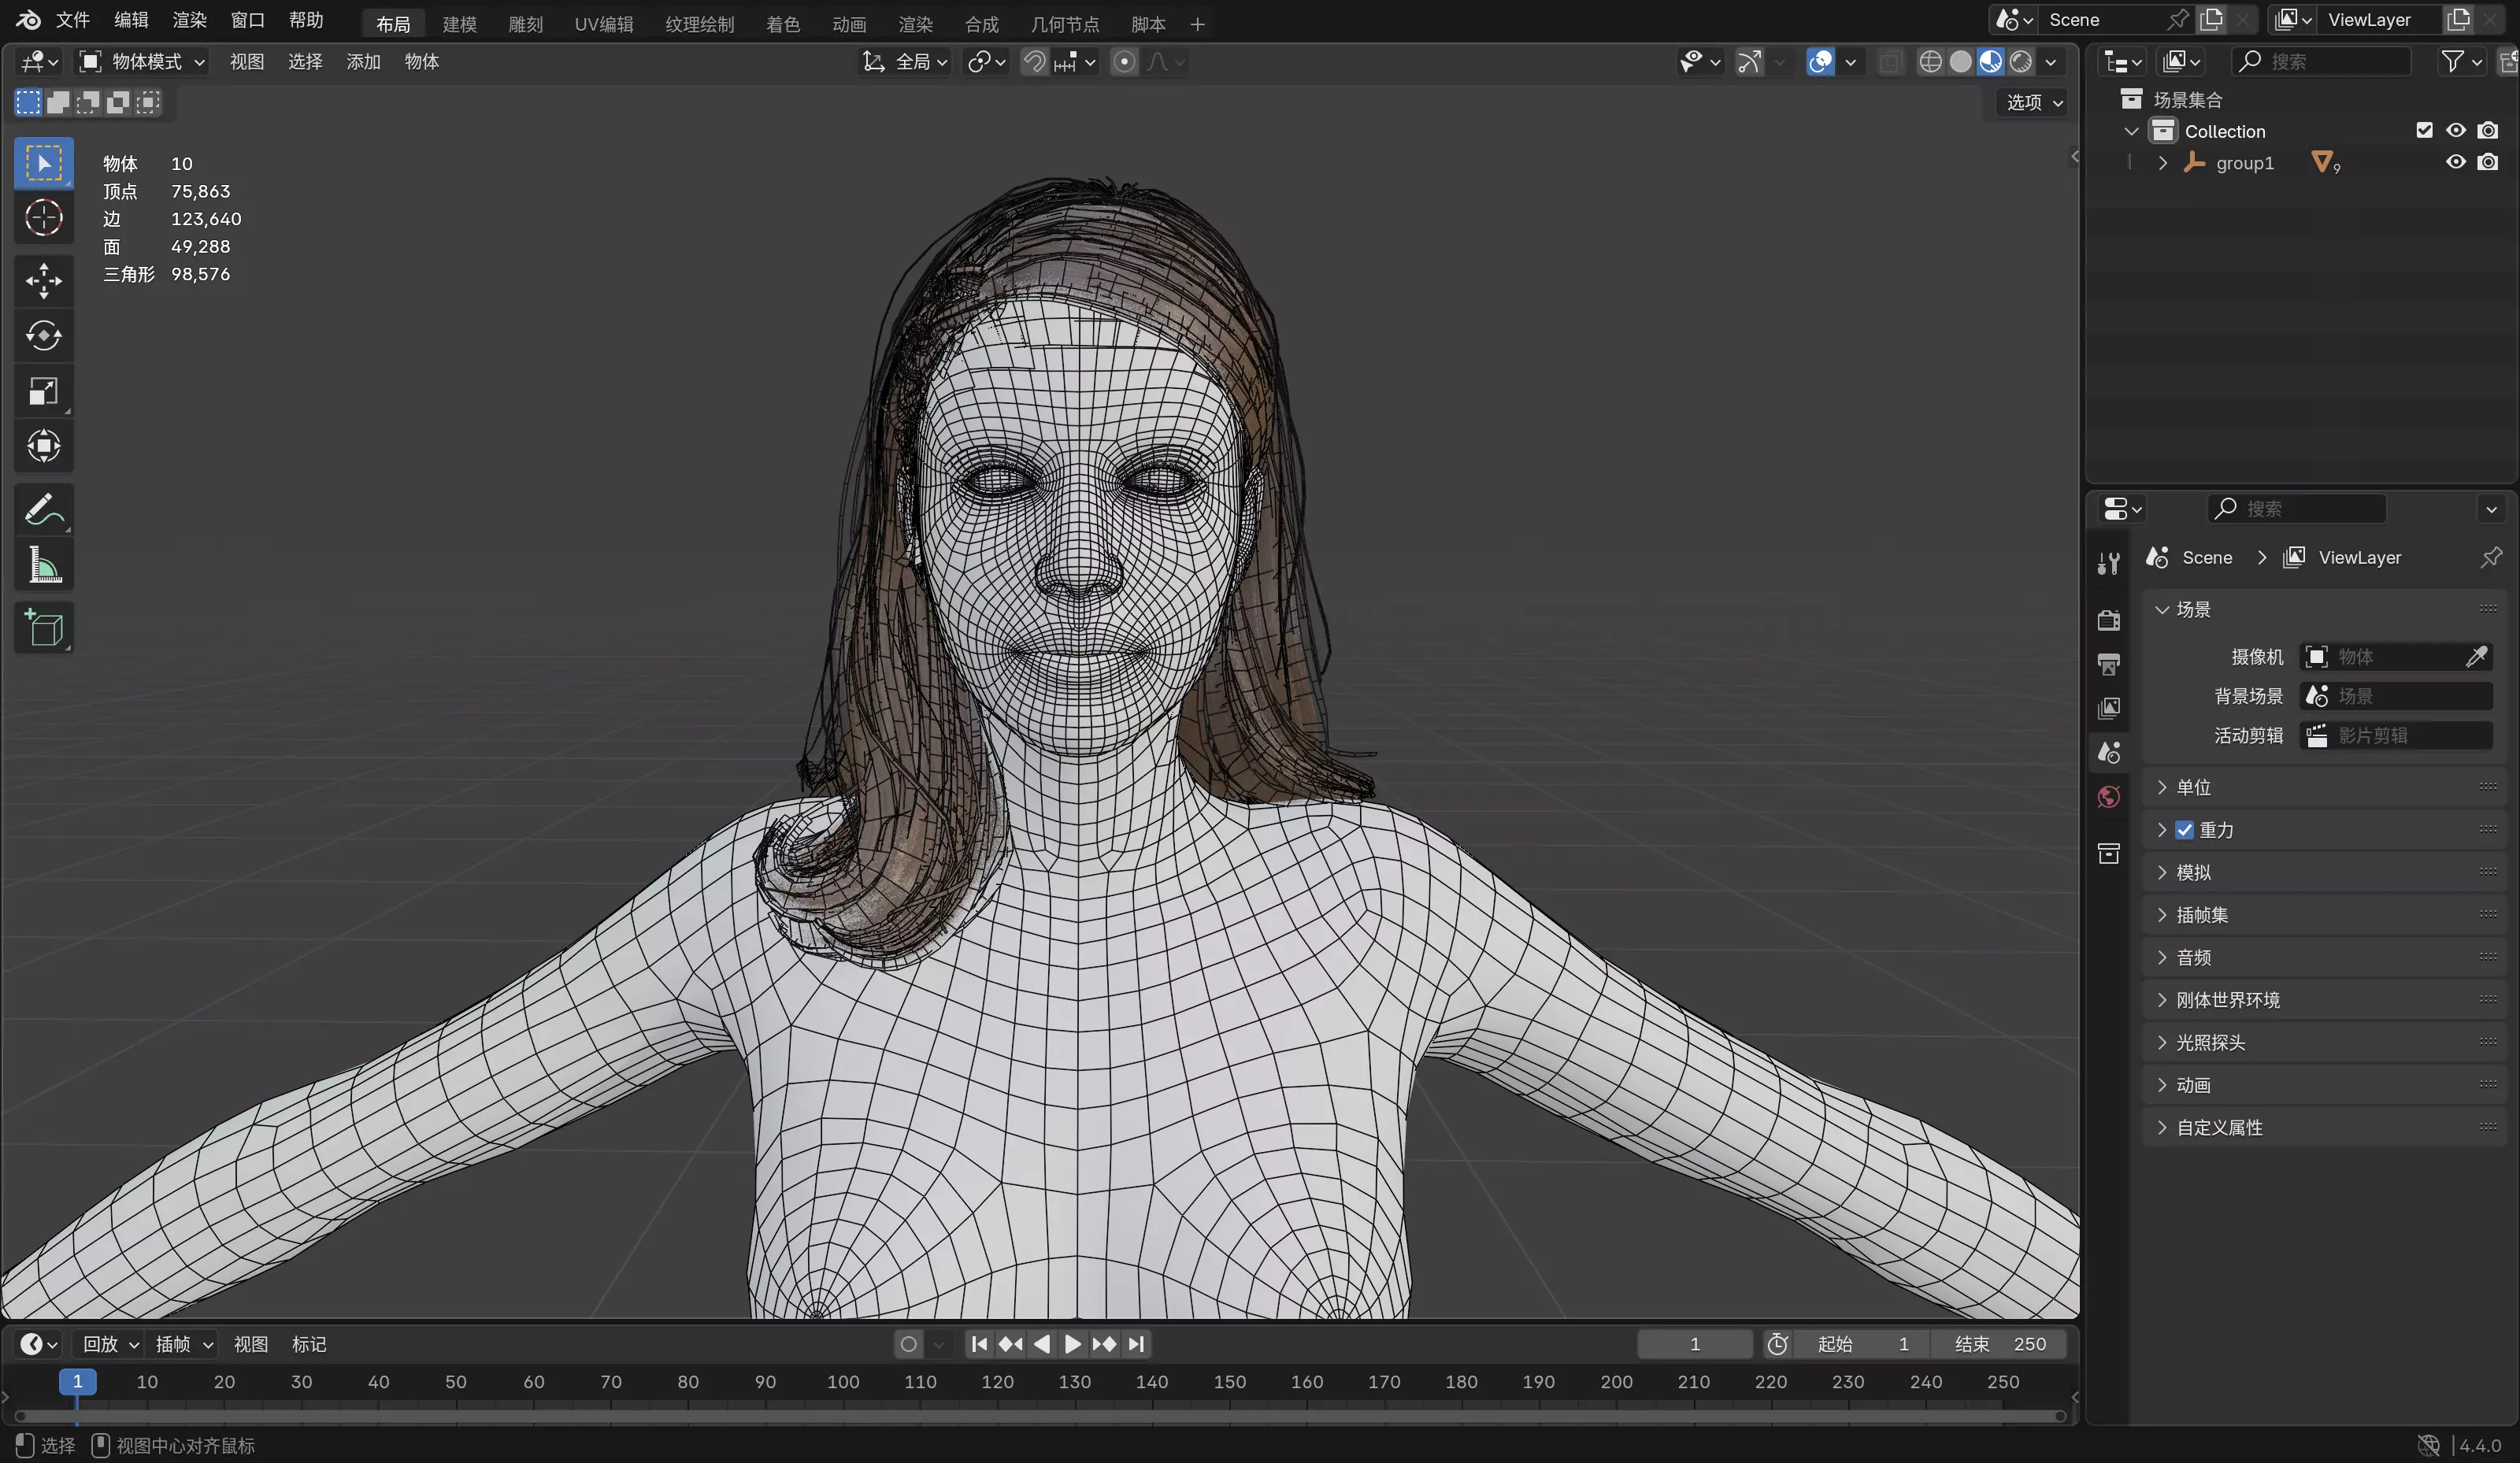This screenshot has height=1463, width=2520.
Task: Switch to rendered viewport shading
Action: coord(2020,62)
